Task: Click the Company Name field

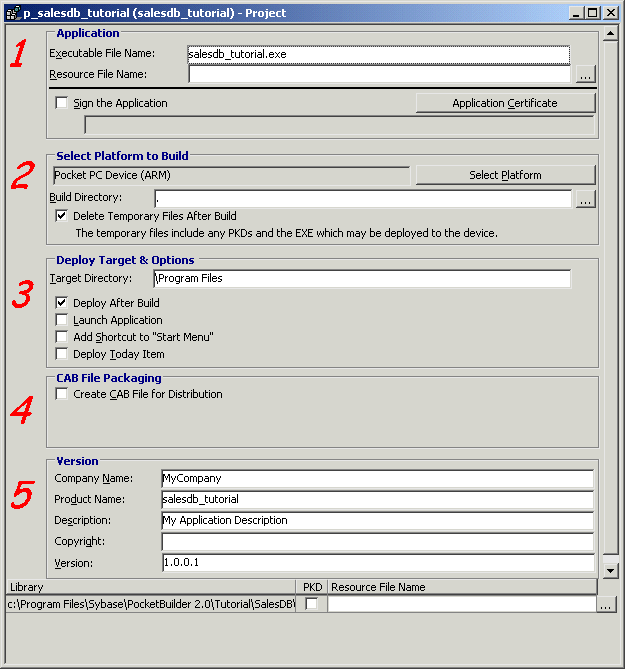Action: [378, 479]
